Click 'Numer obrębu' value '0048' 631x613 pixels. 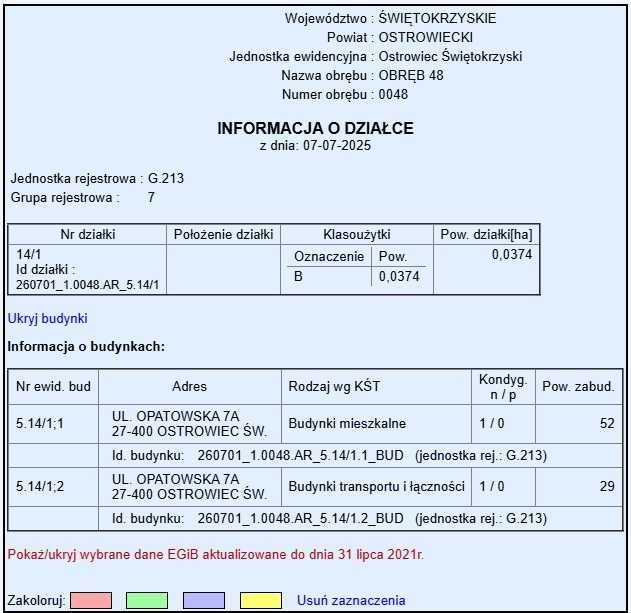pyautogui.click(x=393, y=95)
